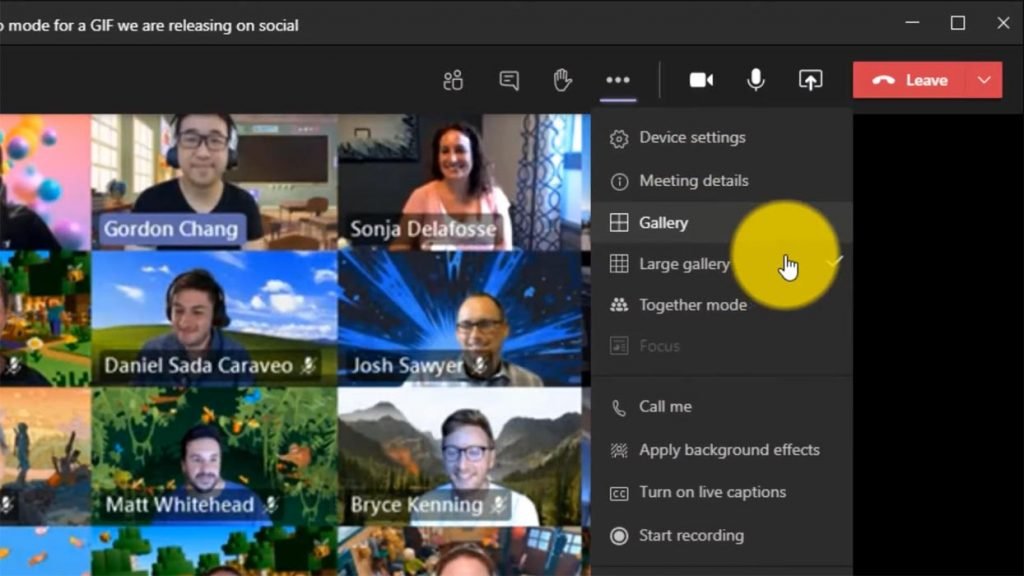This screenshot has height=576, width=1024.
Task: Switch to Gallery view
Action: click(665, 222)
